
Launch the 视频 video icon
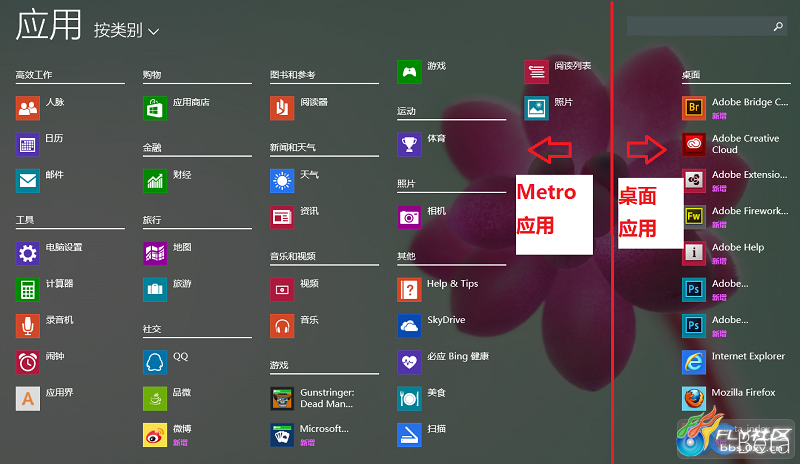[x=282, y=289]
